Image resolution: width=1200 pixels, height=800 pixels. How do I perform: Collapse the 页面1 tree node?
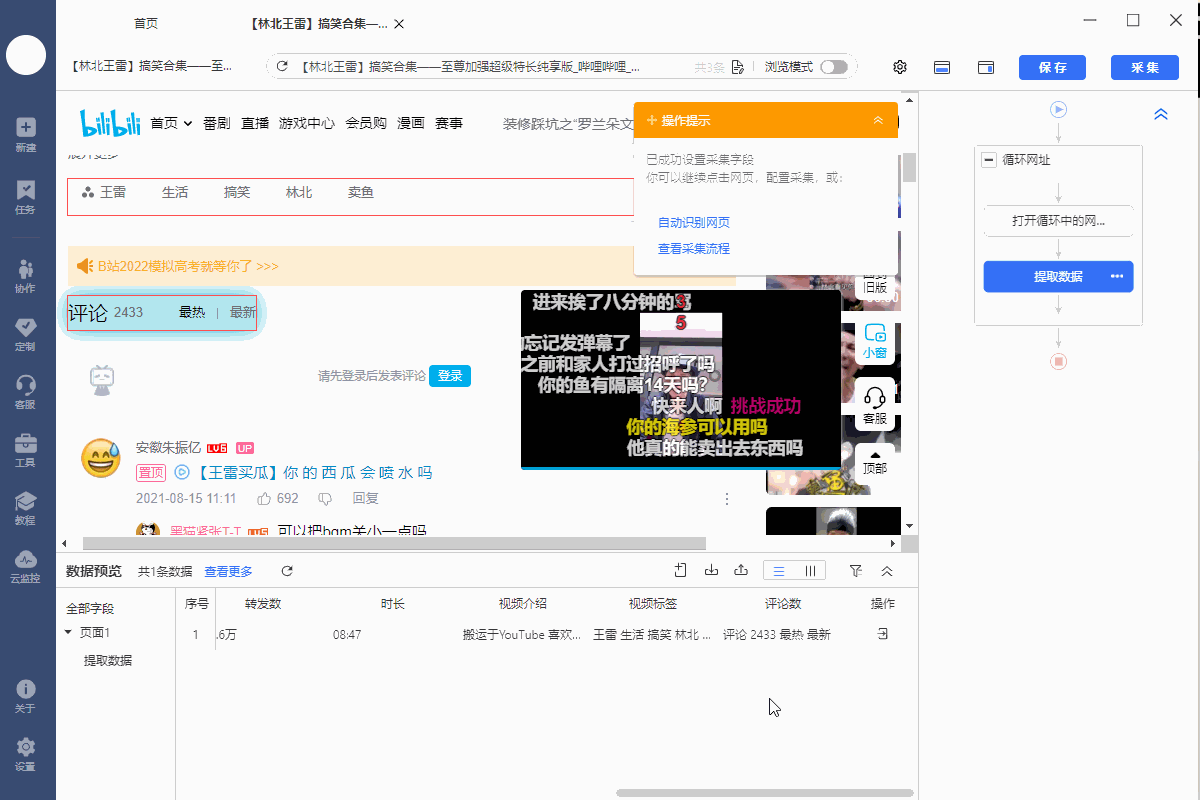pos(68,632)
